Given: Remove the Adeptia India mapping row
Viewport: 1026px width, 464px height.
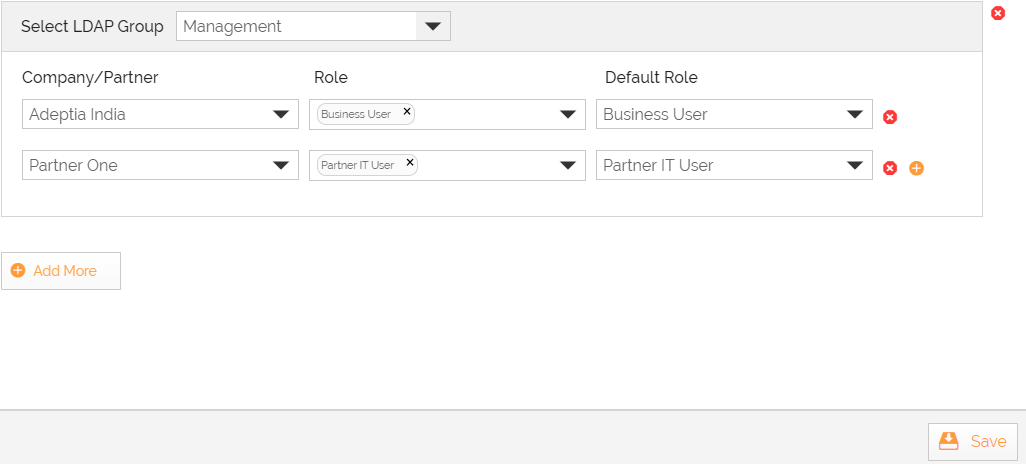Looking at the screenshot, I should 890,117.
